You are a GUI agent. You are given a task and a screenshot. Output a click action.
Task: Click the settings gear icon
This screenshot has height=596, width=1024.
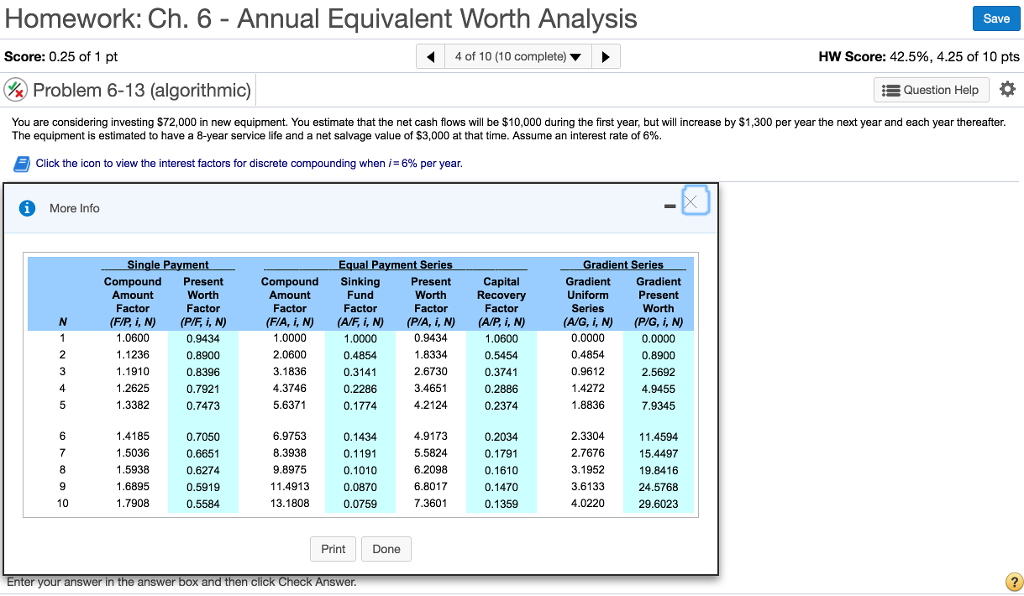(1007, 89)
